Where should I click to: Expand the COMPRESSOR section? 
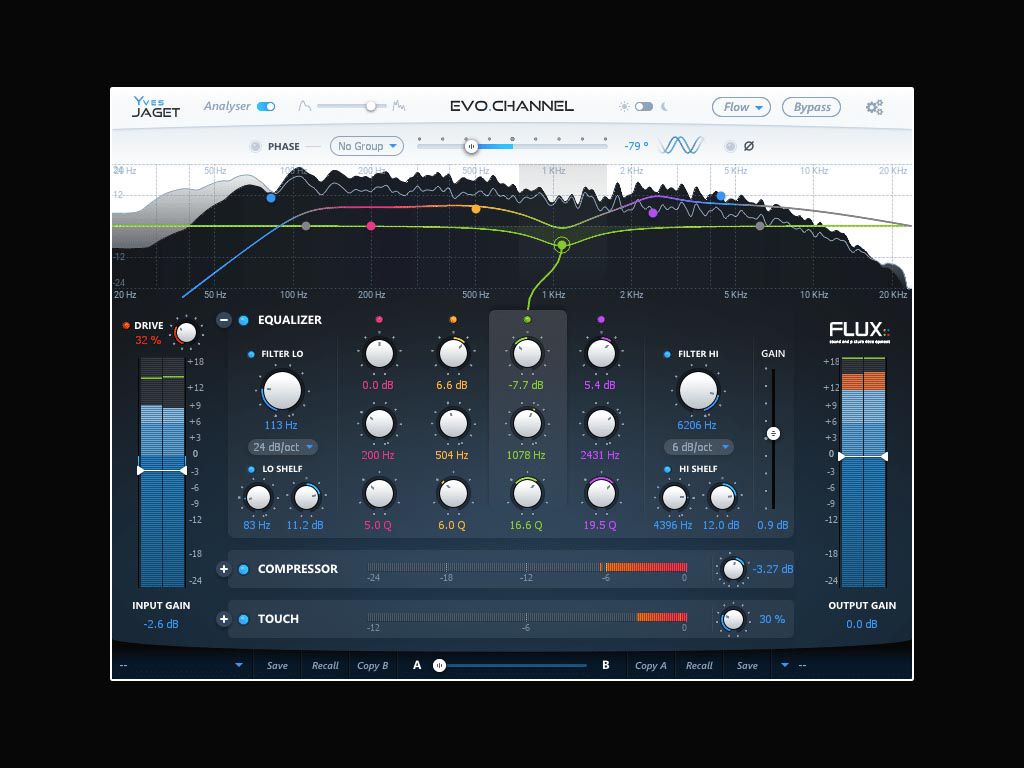[x=224, y=569]
